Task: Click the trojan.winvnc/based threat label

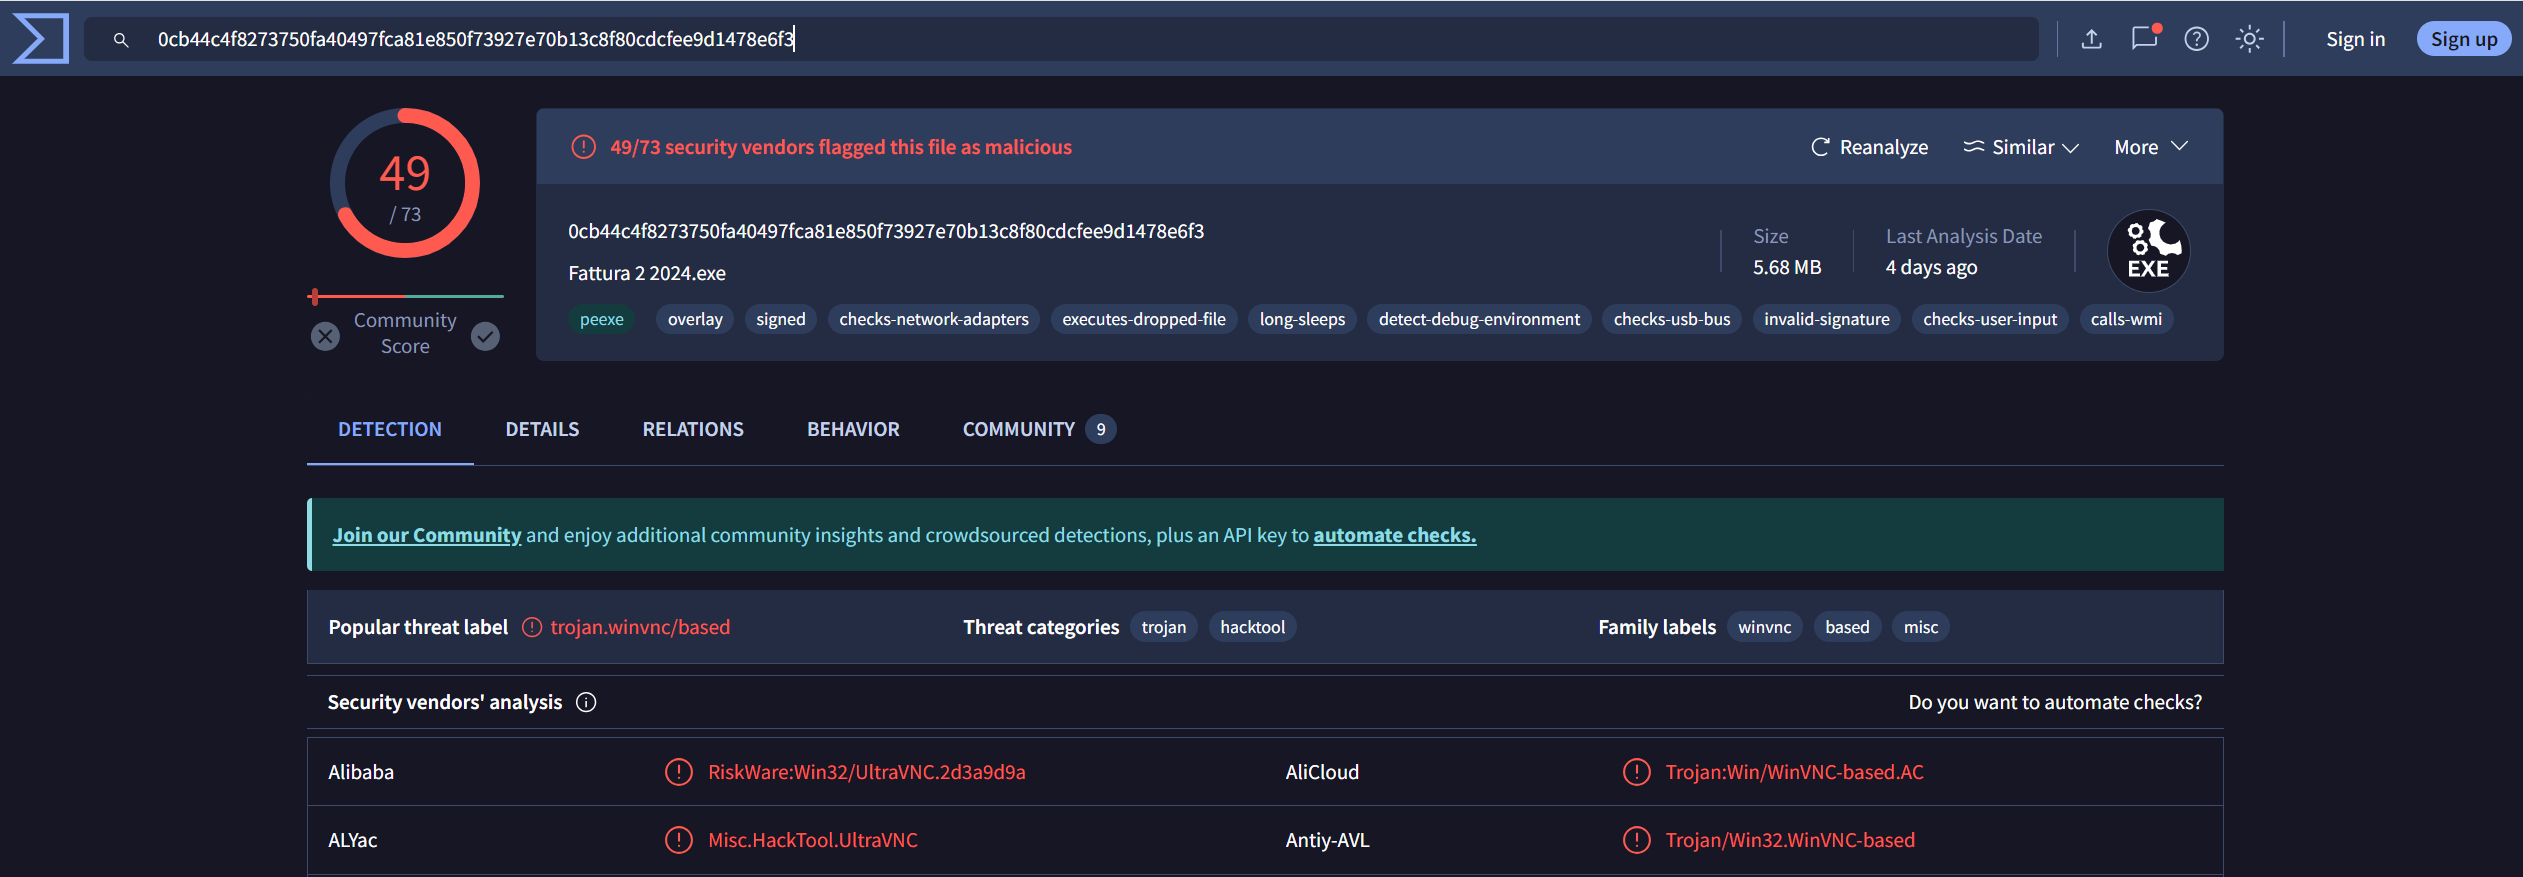Action: tap(640, 627)
